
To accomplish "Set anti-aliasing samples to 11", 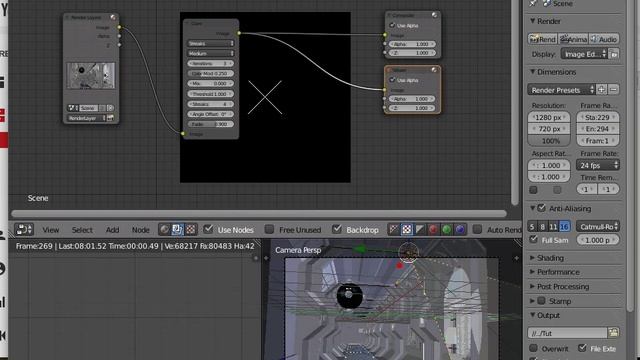I will click(x=553, y=227).
